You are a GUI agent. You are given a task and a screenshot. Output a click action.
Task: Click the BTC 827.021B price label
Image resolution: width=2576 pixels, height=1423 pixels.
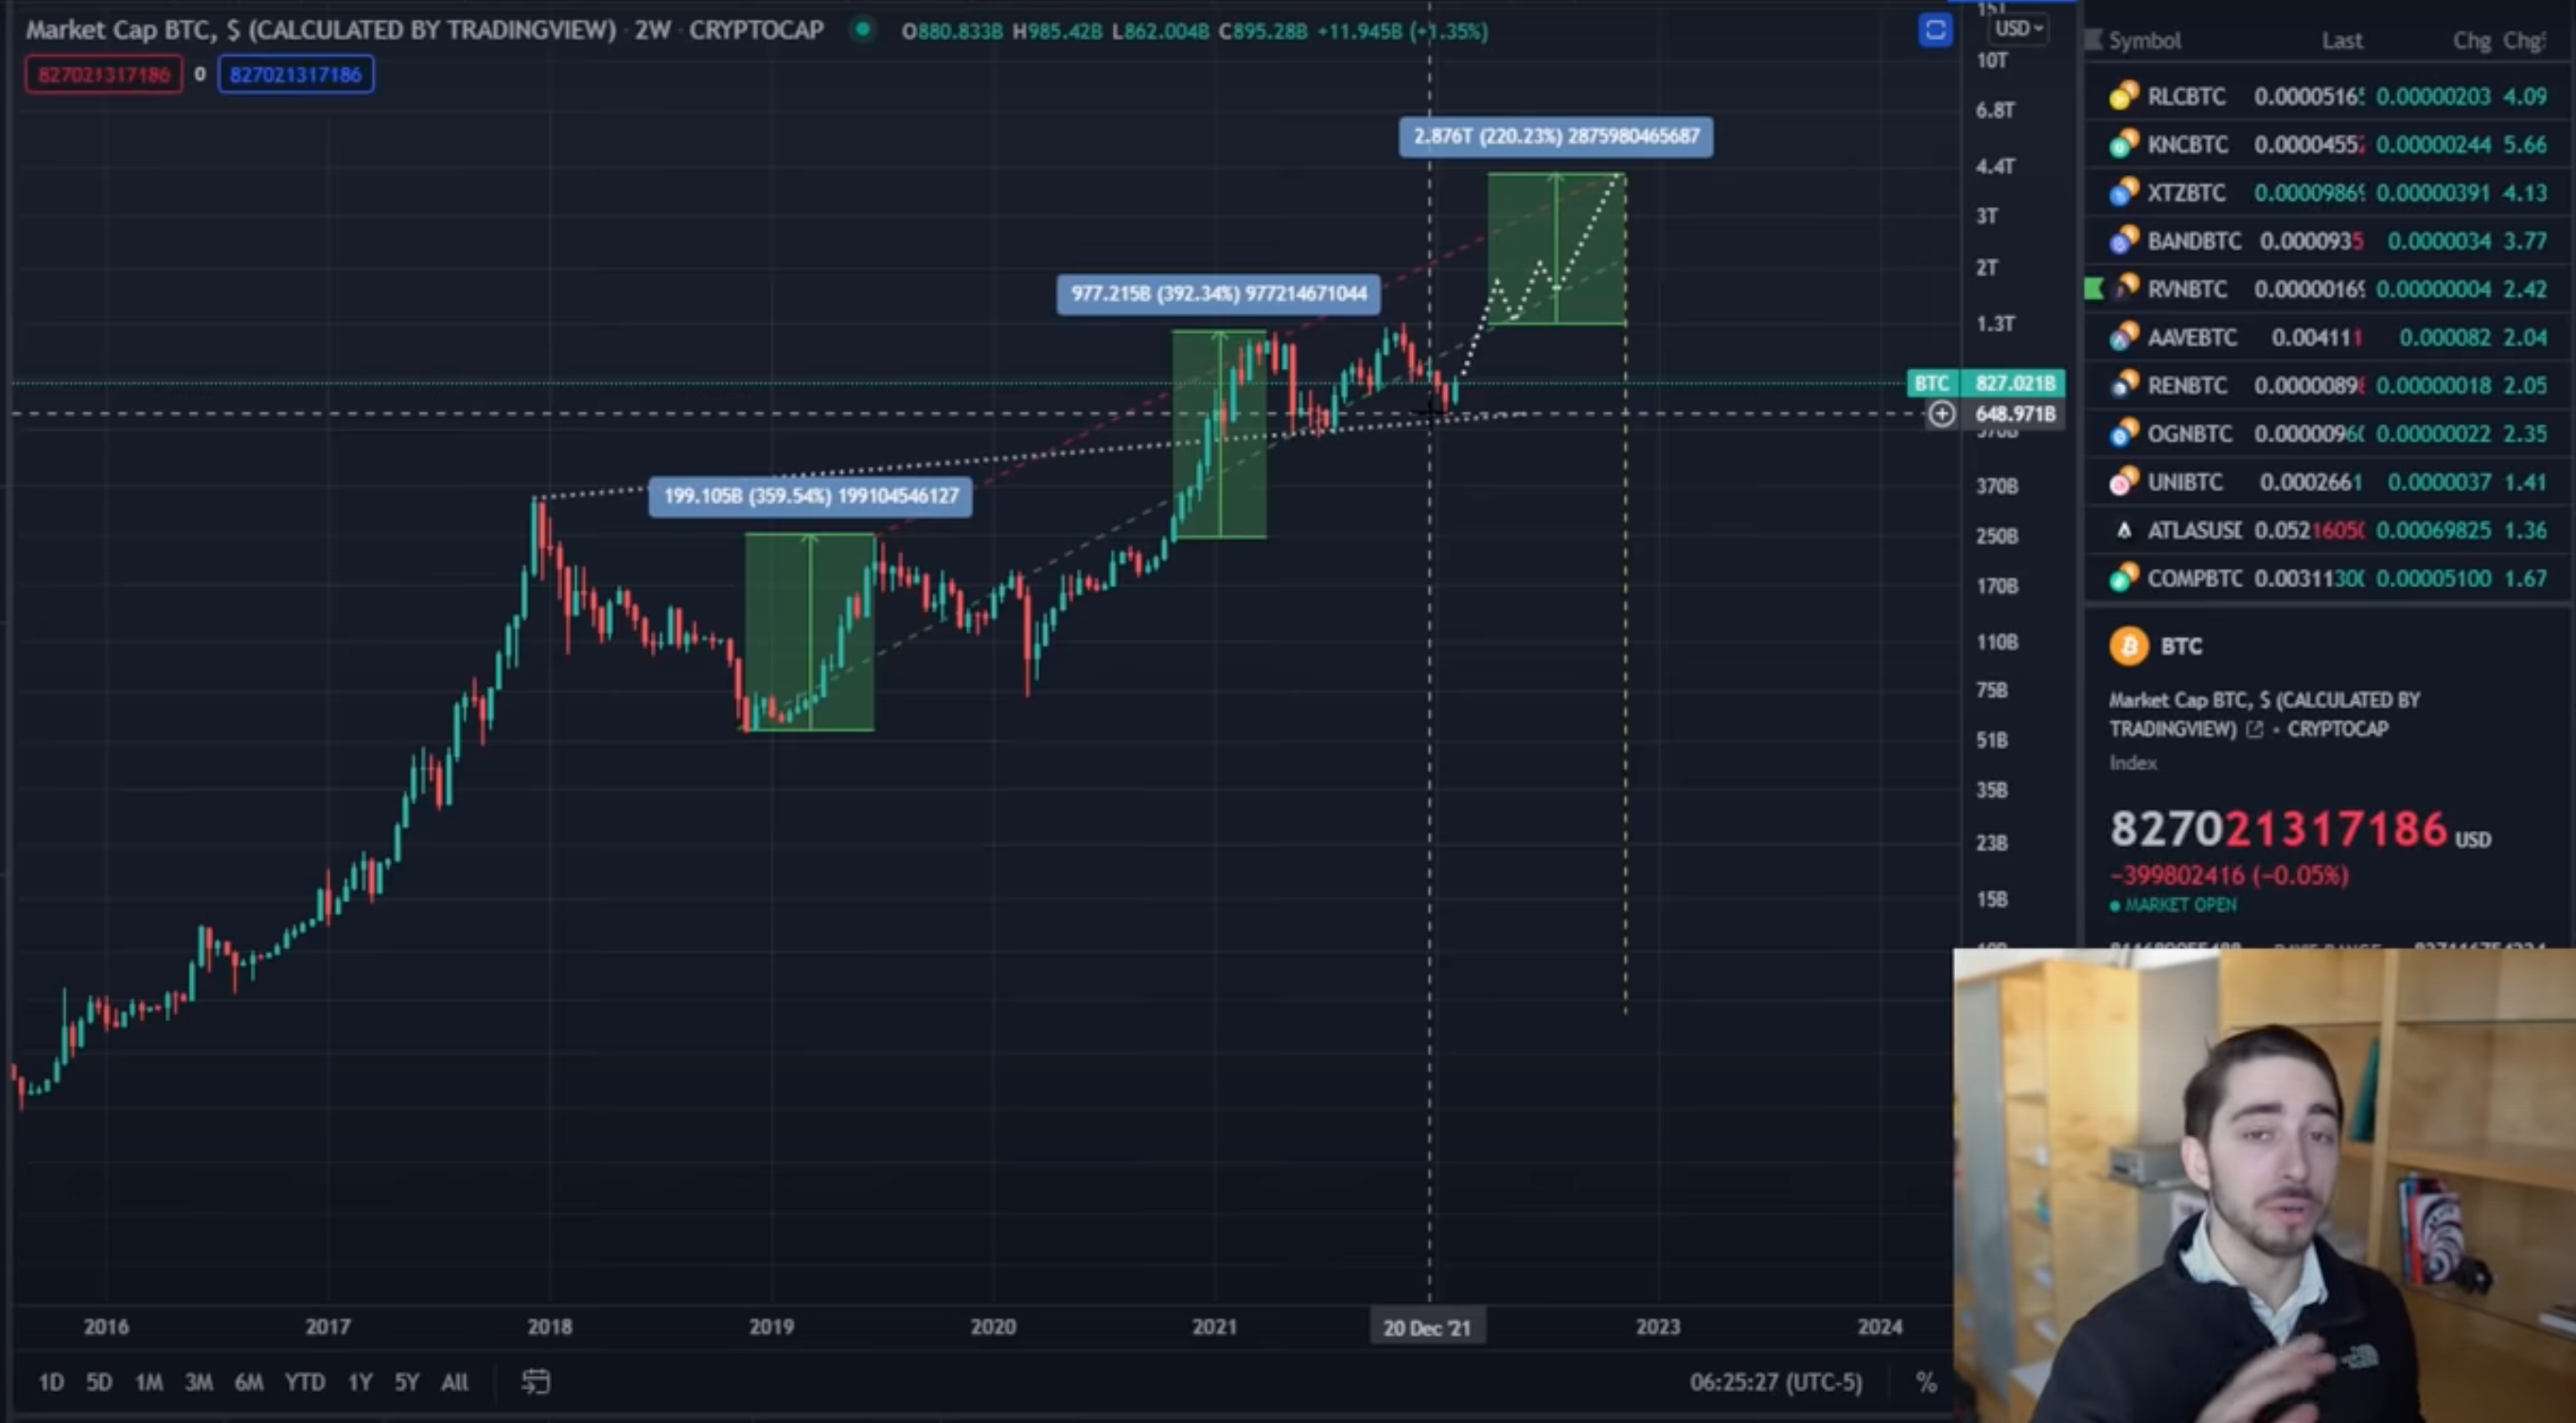point(1986,383)
